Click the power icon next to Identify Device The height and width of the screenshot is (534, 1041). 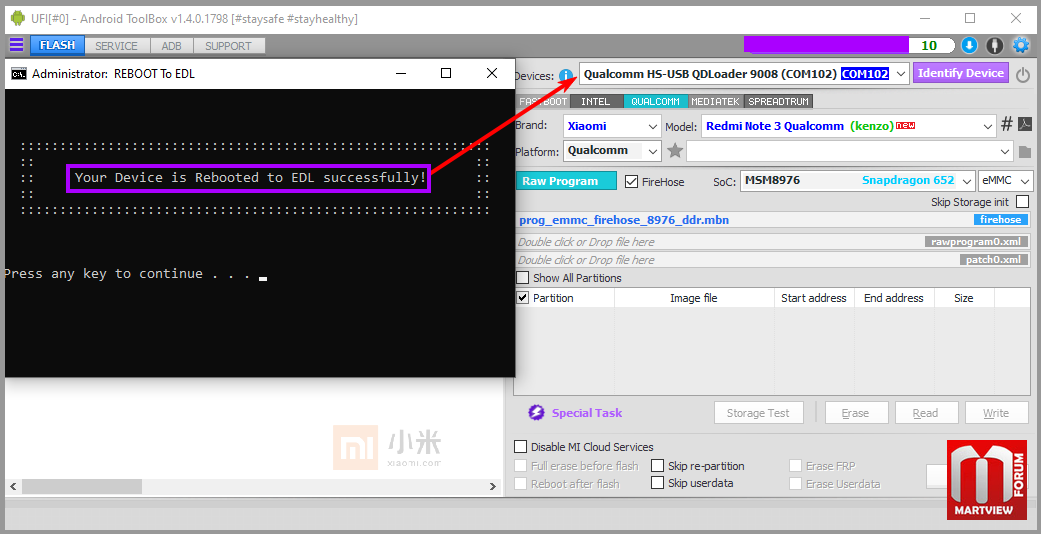[1023, 74]
